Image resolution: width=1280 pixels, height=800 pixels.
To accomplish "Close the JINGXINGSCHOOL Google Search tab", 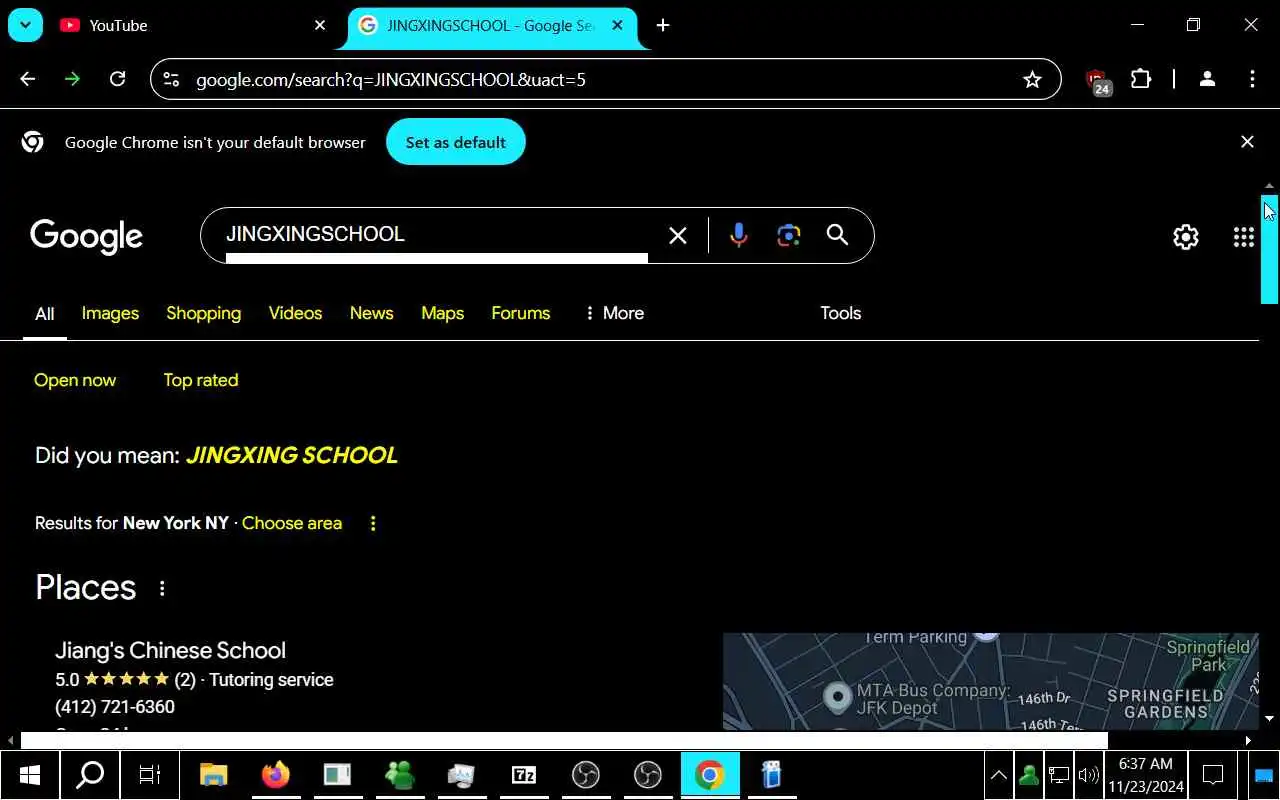I will pos(618,25).
